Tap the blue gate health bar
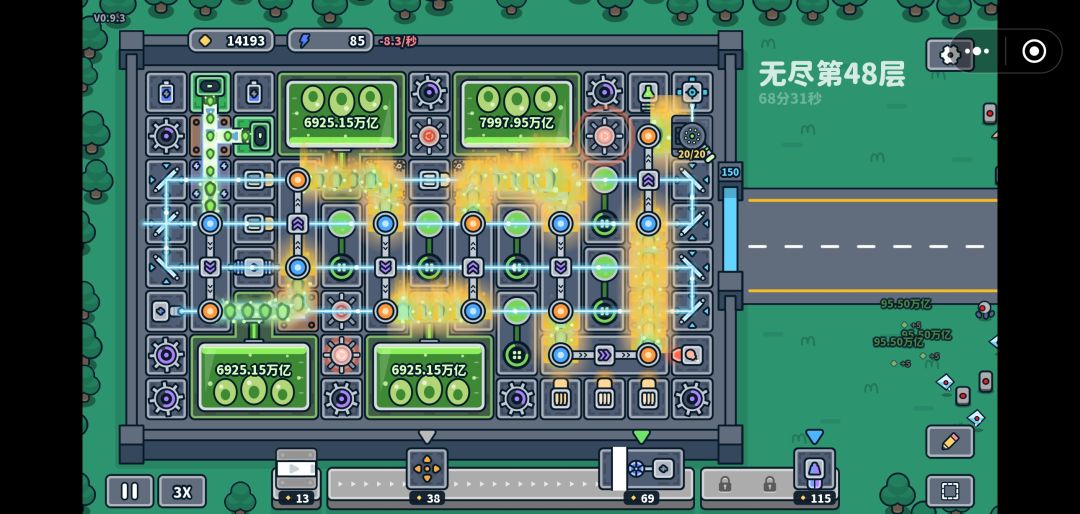The height and width of the screenshot is (514, 1080). (729, 228)
